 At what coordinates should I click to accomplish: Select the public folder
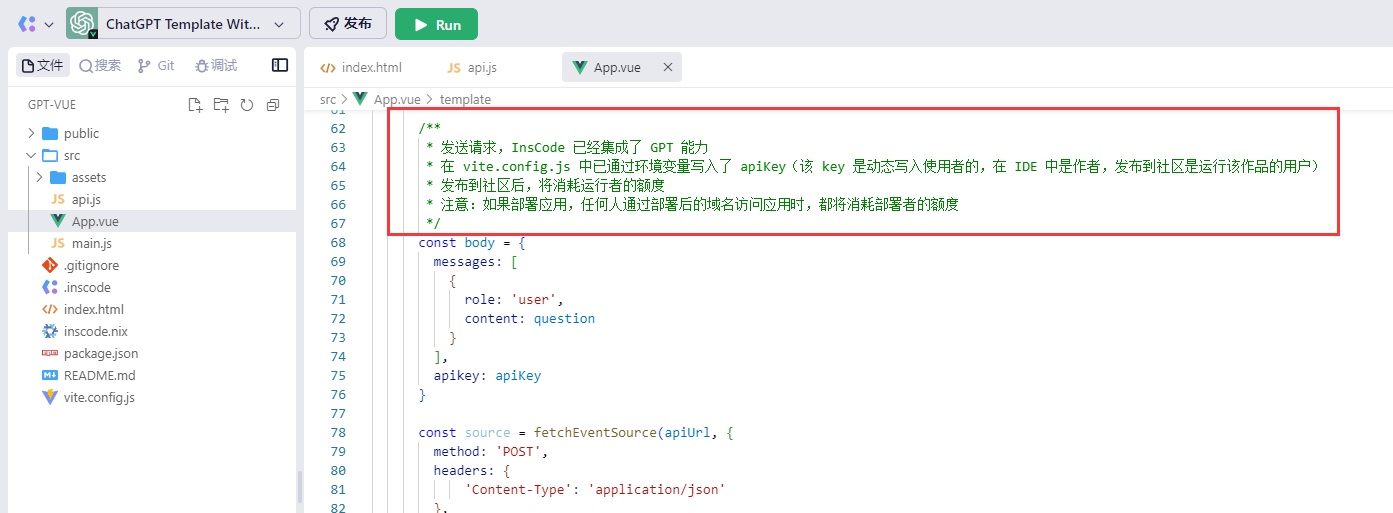[152, 133]
